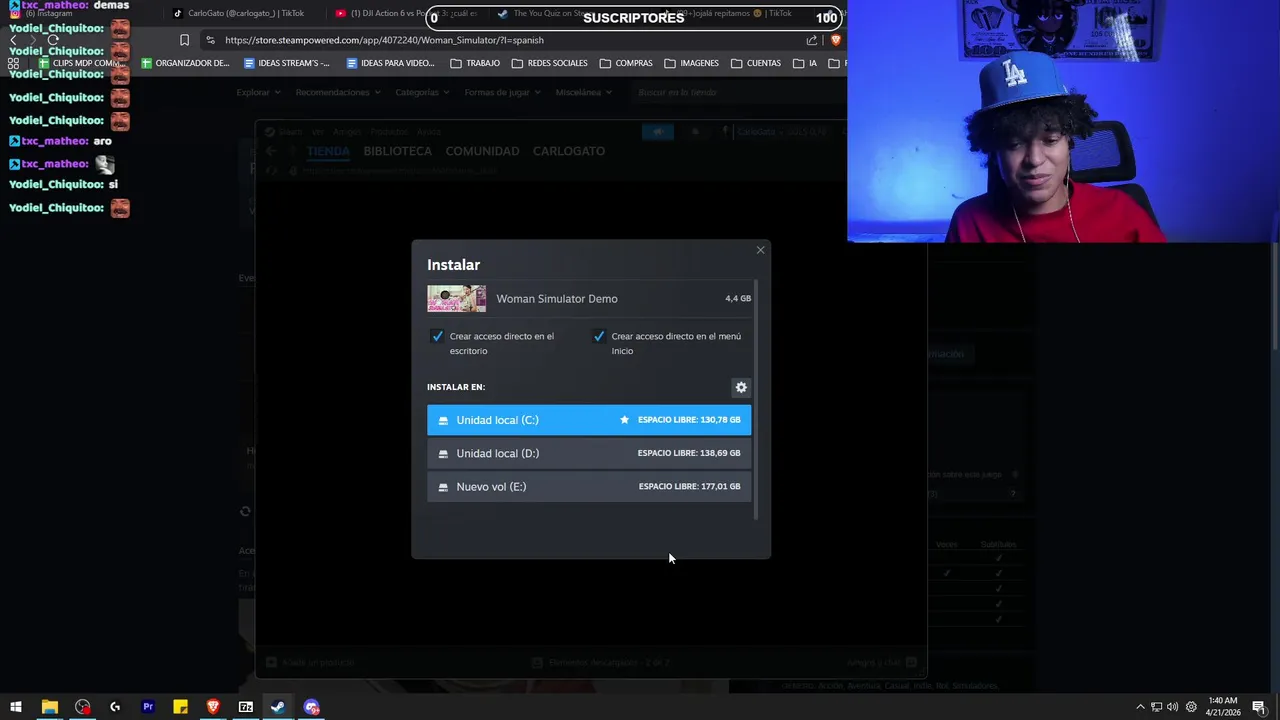The height and width of the screenshot is (720, 1280).
Task: Open Steam from taskbar
Action: click(x=278, y=707)
